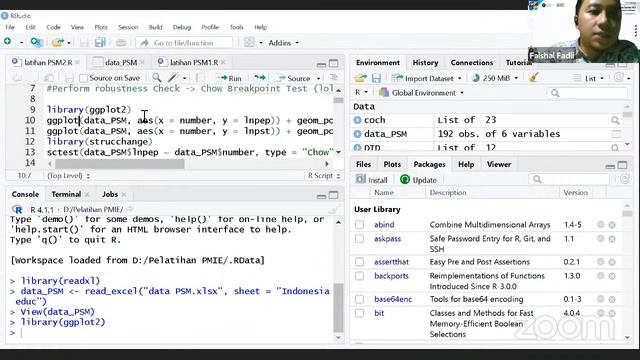Click the Re-run previous code icon
The image size is (640, 360).
coord(260,78)
